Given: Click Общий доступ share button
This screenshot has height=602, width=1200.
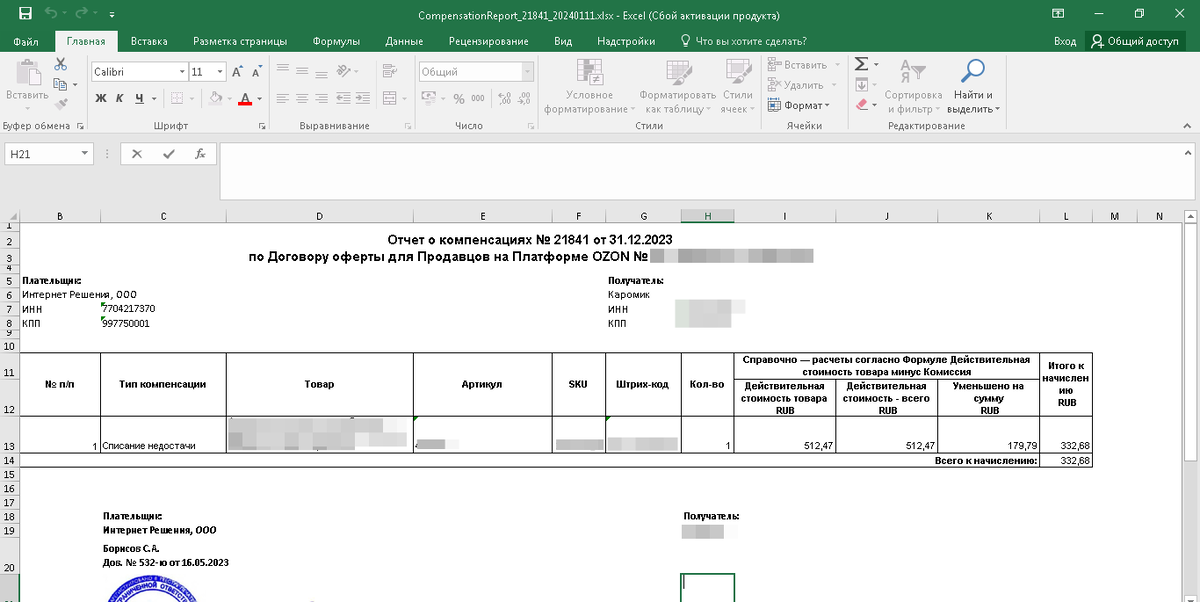Looking at the screenshot, I should [x=1136, y=41].
